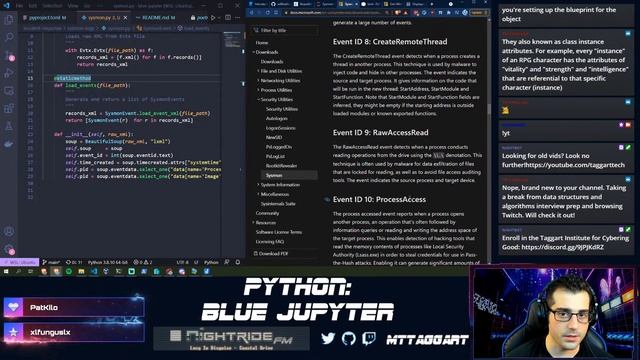Image resolution: width=640 pixels, height=360 pixels.
Task: Open the Accounts icon in VS Code activity bar
Action: tap(9, 231)
